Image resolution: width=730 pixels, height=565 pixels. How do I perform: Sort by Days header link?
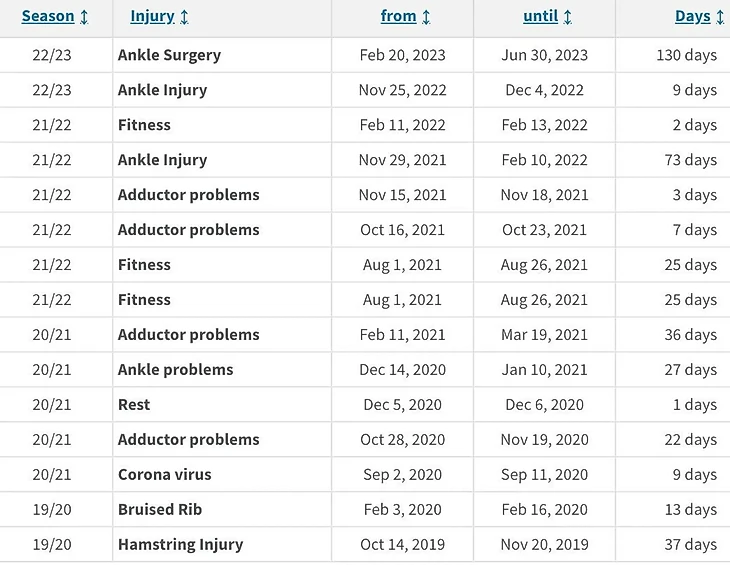692,16
